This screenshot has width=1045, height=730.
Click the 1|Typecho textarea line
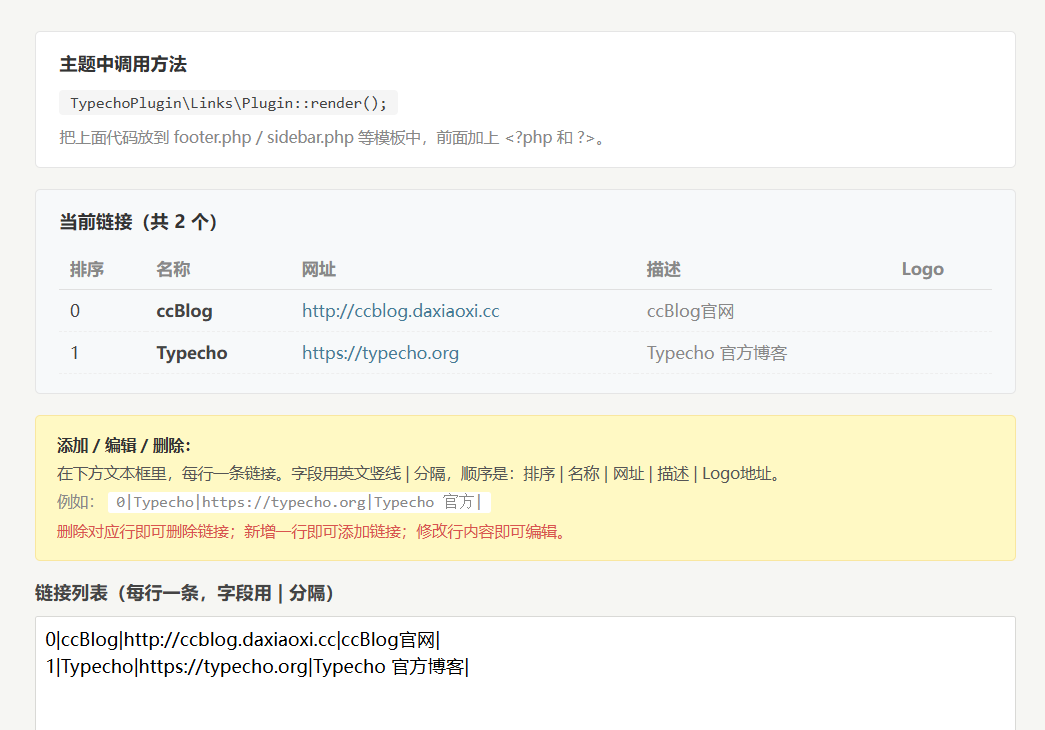click(x=257, y=667)
